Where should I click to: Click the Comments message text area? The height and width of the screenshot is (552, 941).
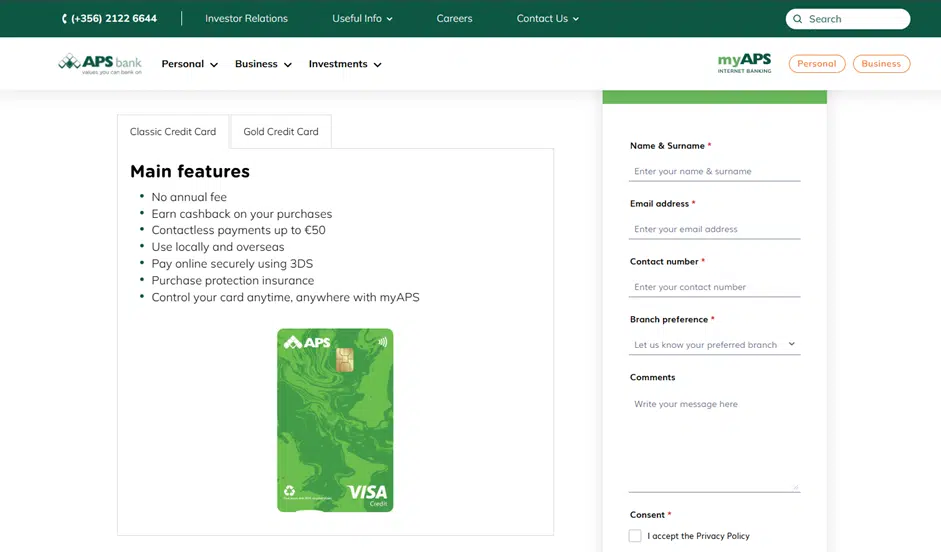[714, 442]
